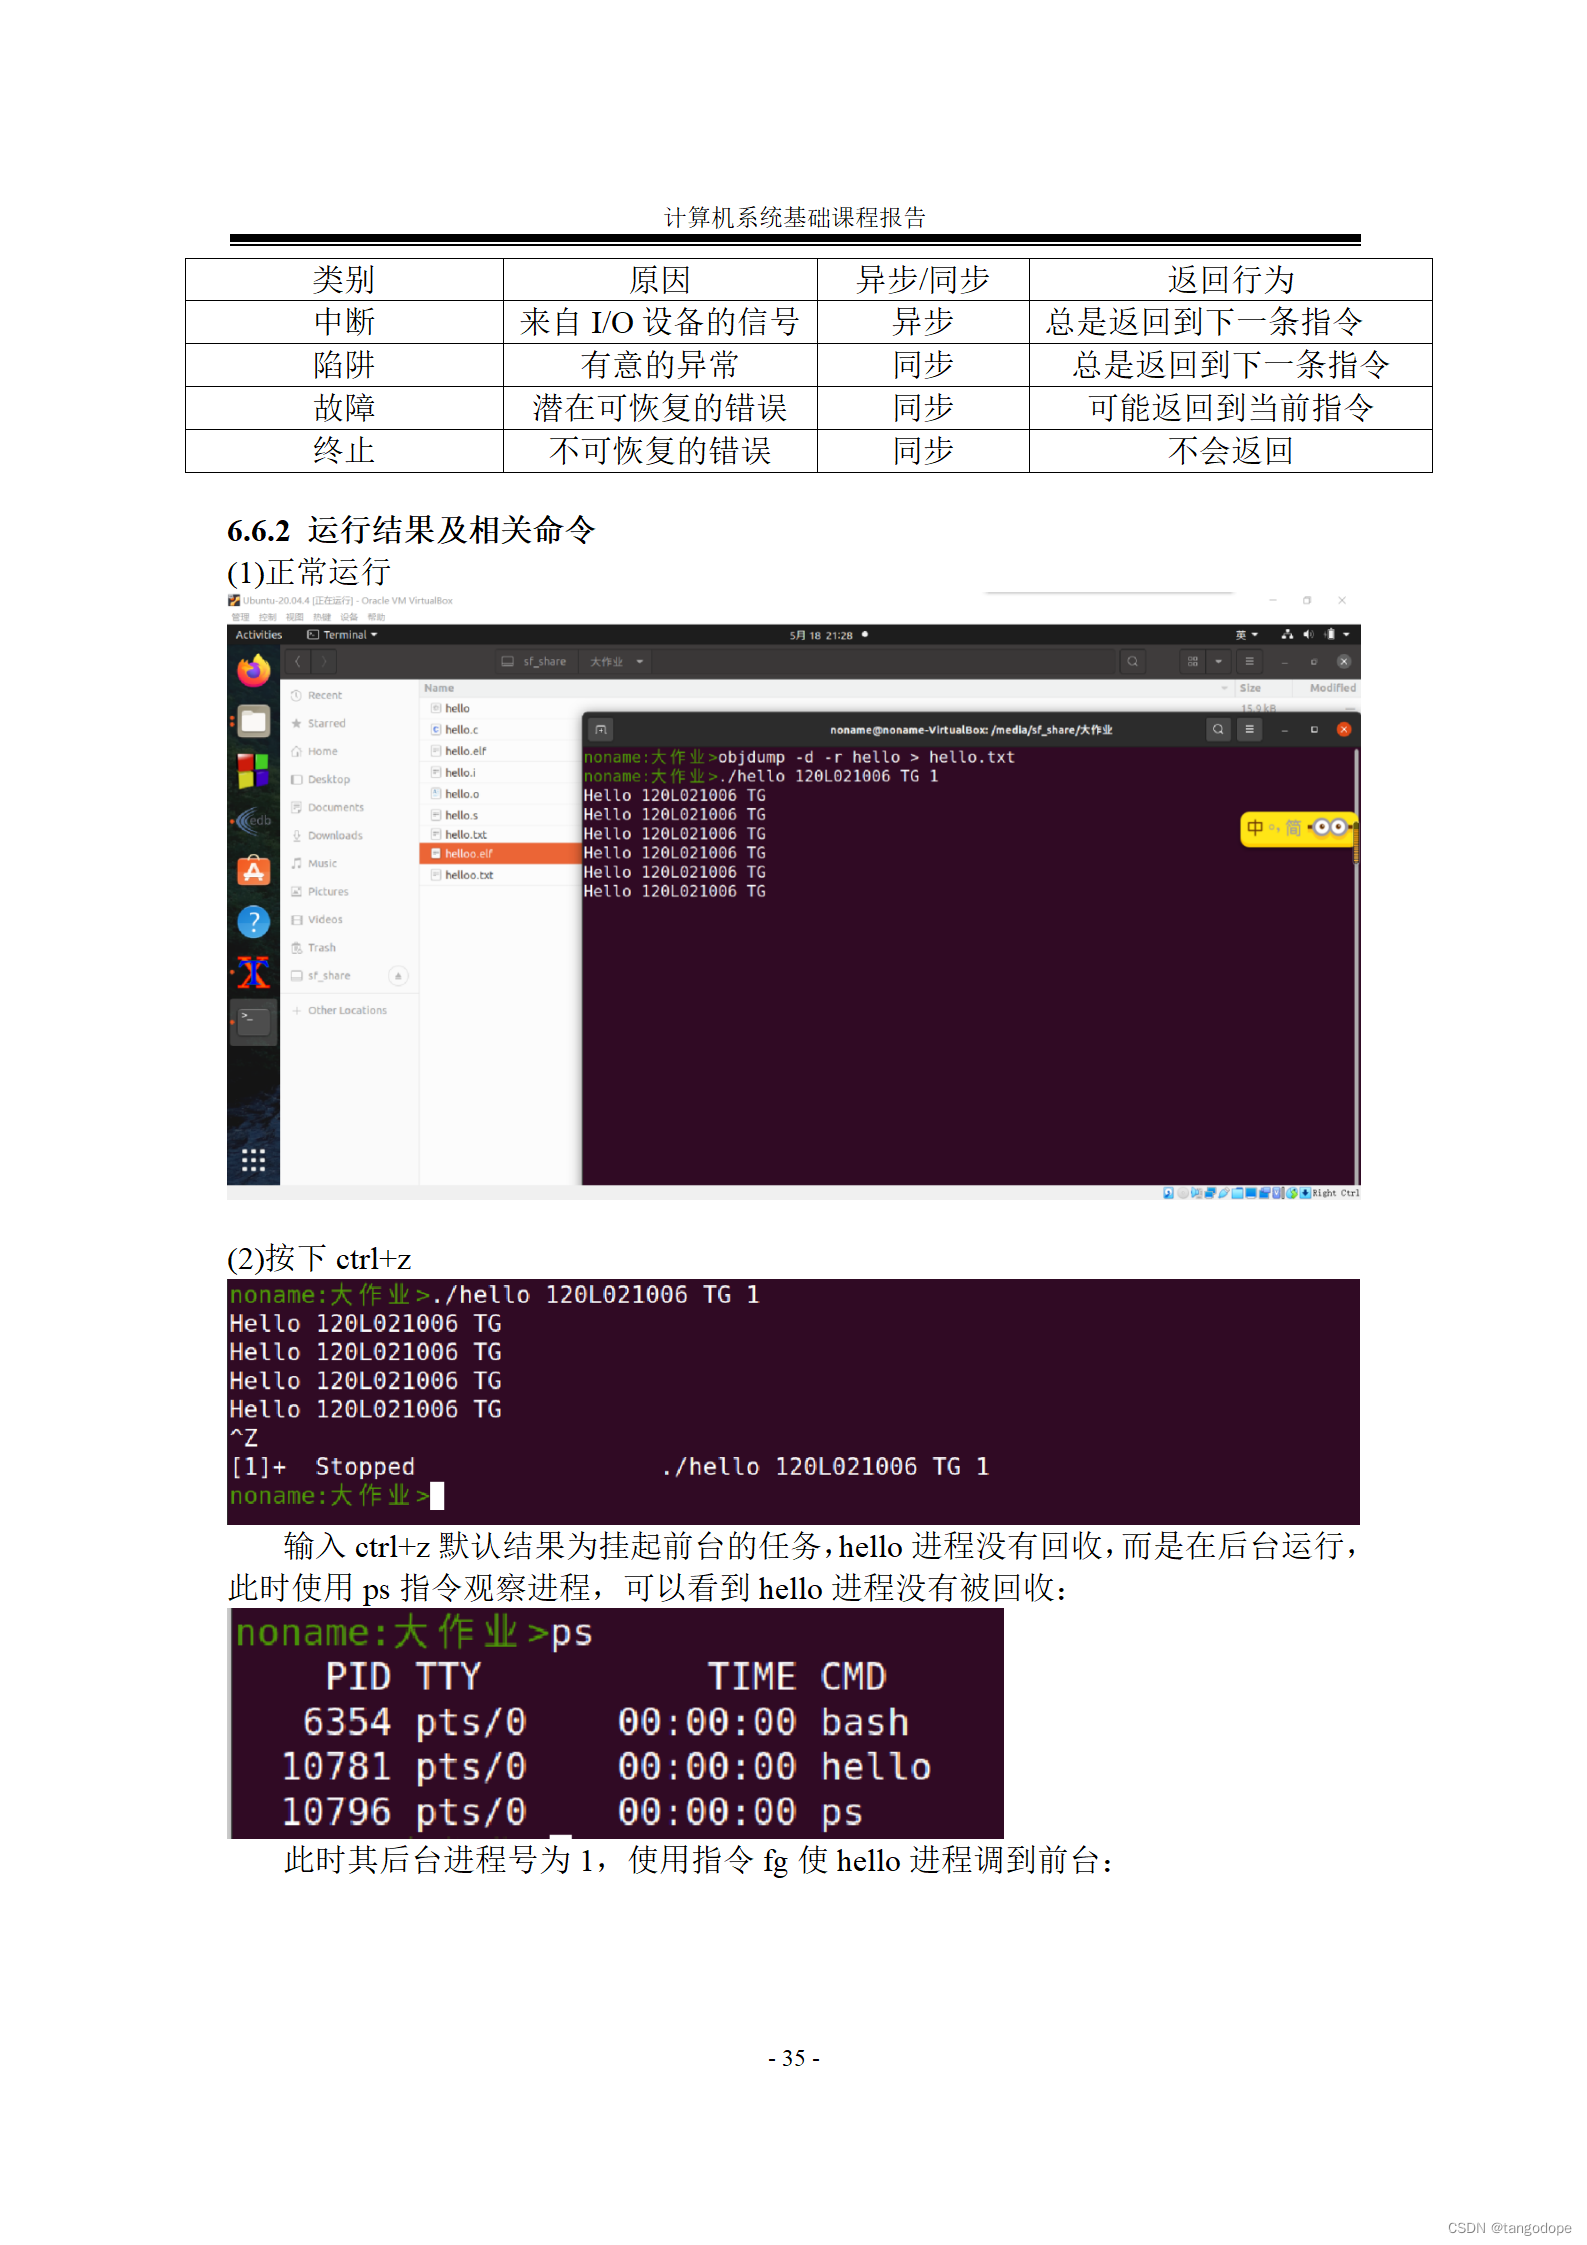Eject the sf_share drive in the sidebar
The width and height of the screenshot is (1587, 2245).
(398, 975)
